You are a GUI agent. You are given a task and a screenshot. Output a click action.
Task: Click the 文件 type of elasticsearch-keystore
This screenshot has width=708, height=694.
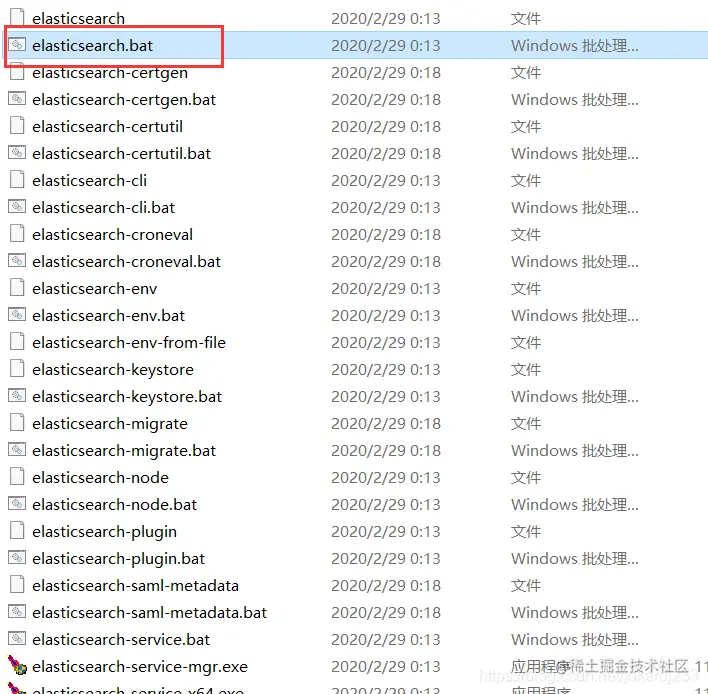pyautogui.click(x=526, y=370)
